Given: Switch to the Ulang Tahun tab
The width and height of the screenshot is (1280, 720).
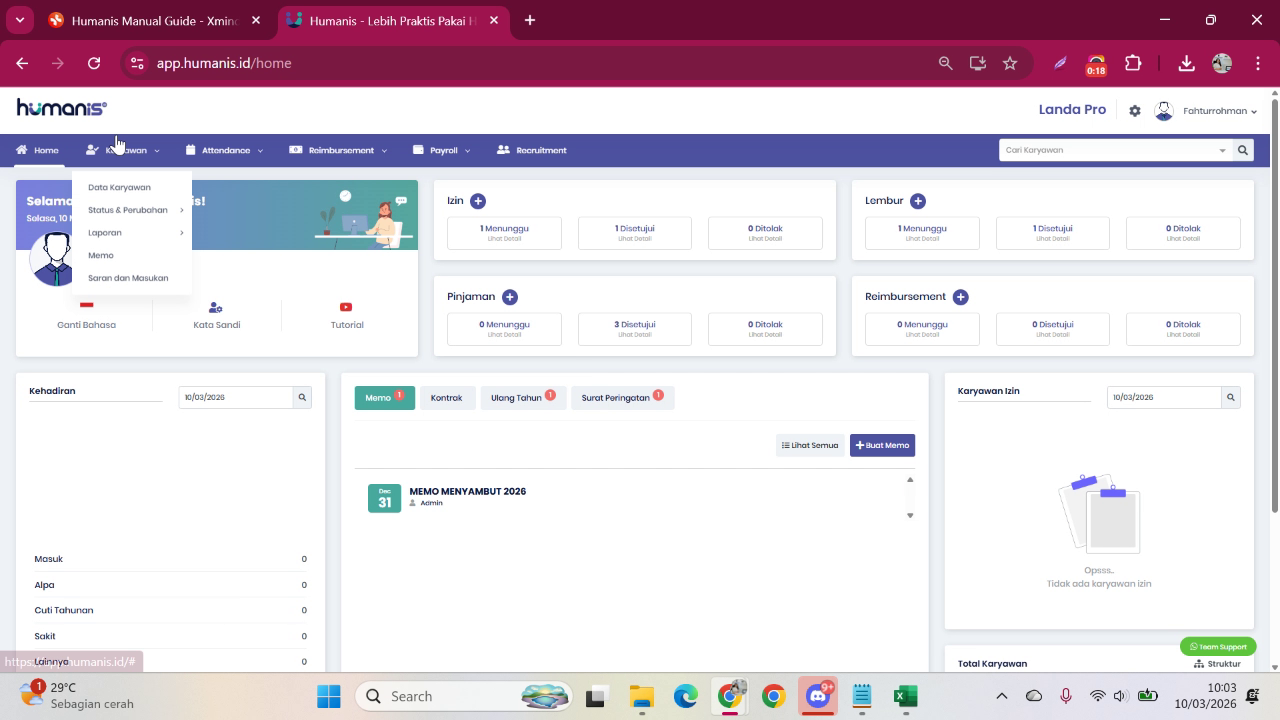Looking at the screenshot, I should coord(522,398).
